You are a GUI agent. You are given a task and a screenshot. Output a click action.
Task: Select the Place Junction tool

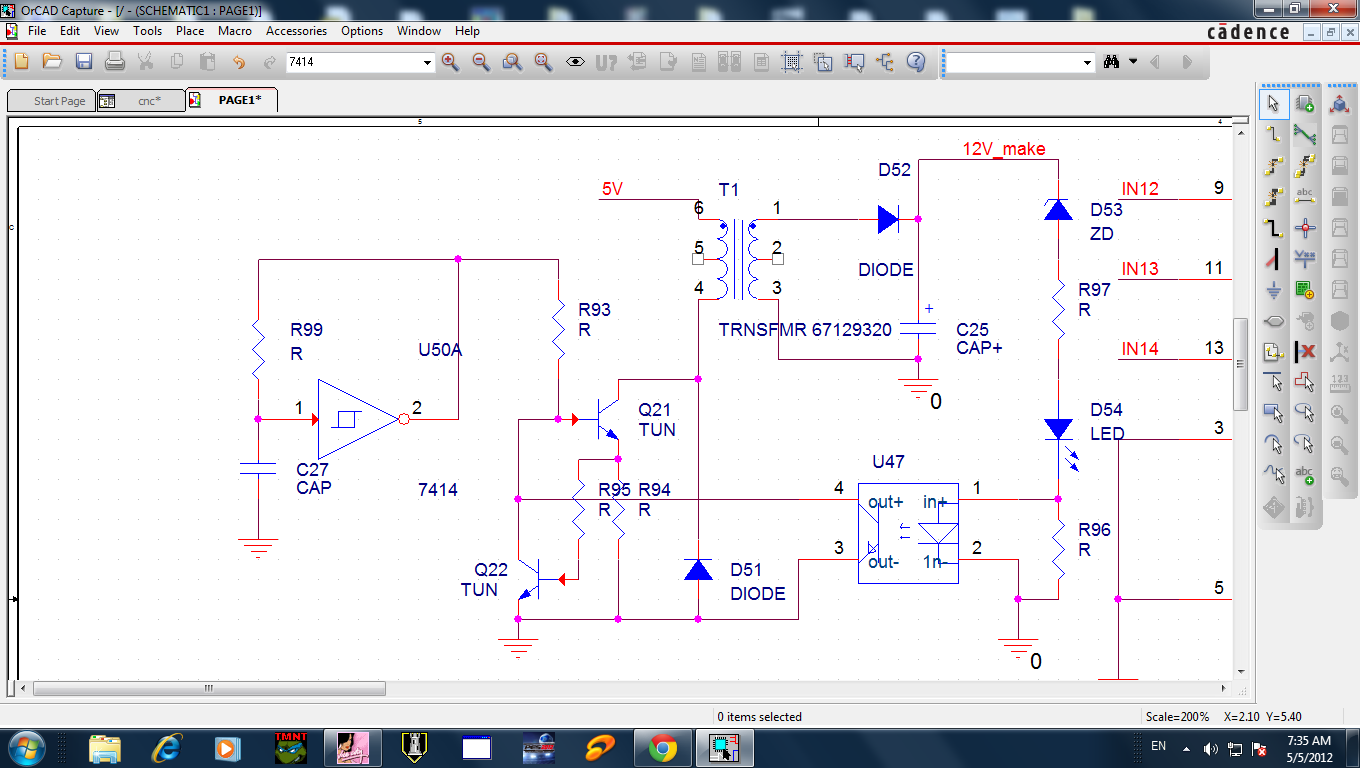coord(1304,228)
